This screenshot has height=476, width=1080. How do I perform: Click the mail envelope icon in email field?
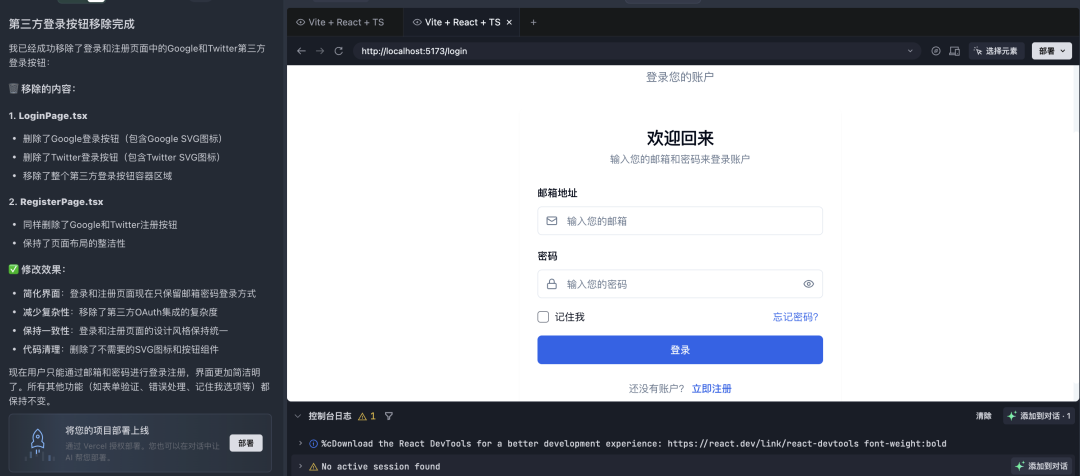[x=552, y=221]
